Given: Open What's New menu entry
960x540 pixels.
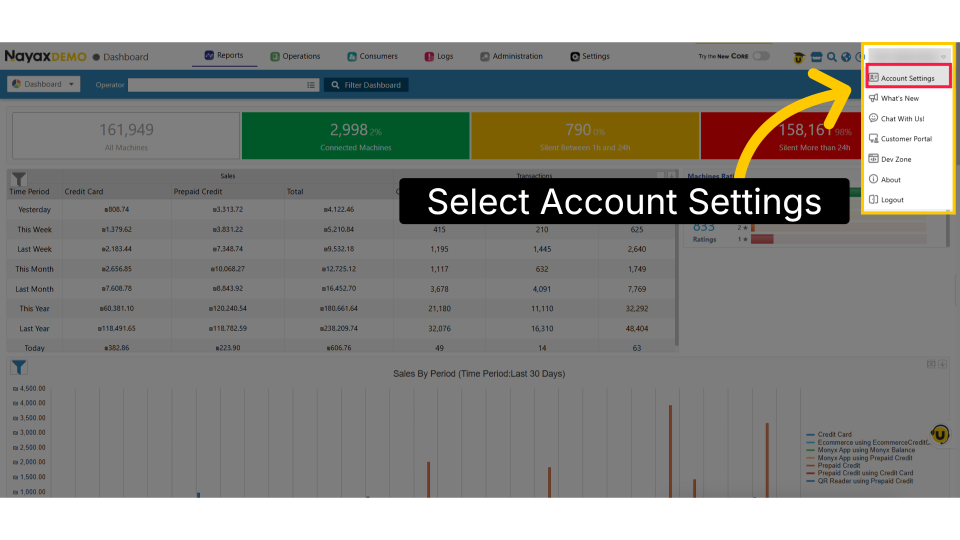Looking at the screenshot, I should tap(899, 98).
